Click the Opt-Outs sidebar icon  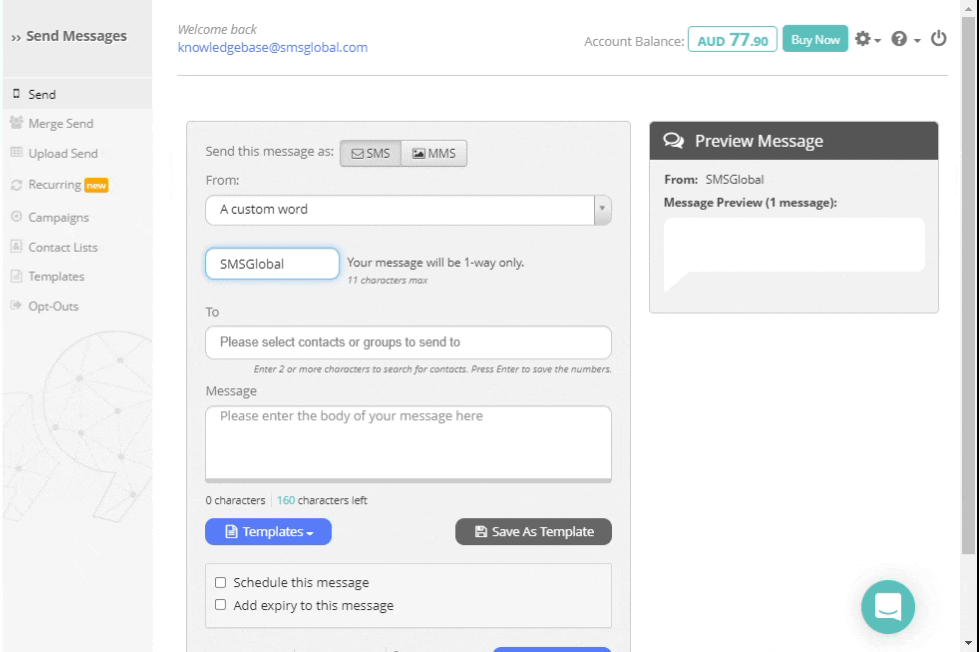point(16,306)
